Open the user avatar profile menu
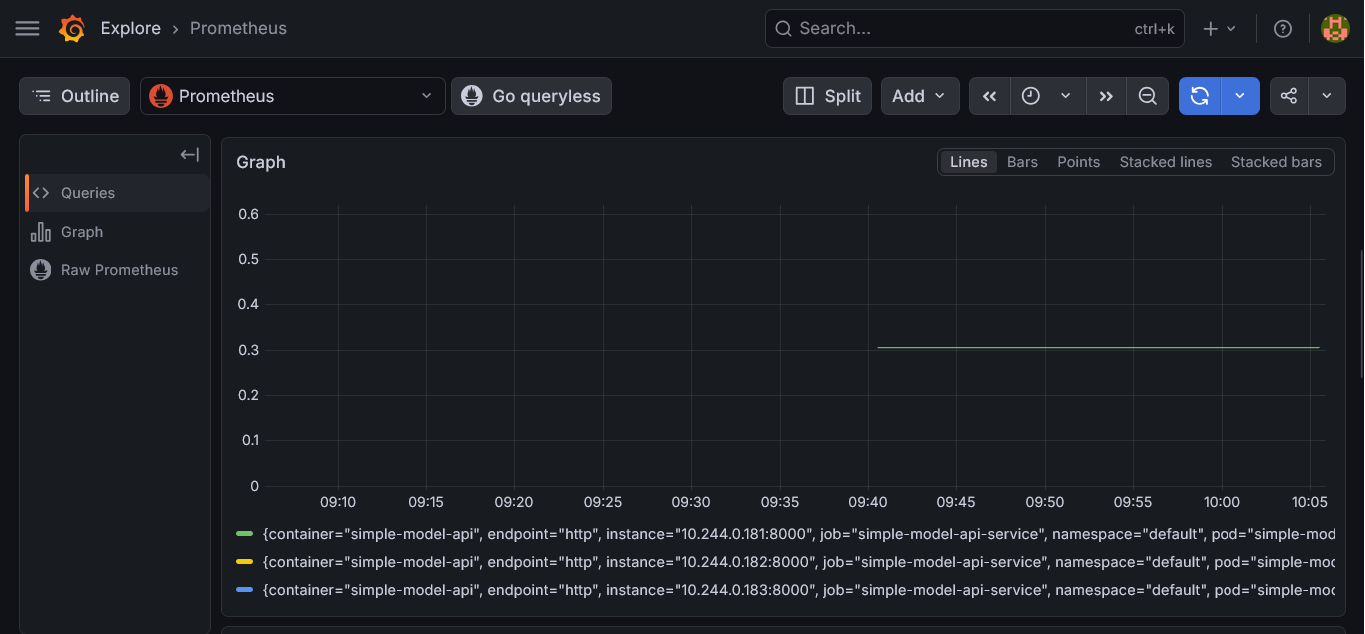 (x=1335, y=29)
